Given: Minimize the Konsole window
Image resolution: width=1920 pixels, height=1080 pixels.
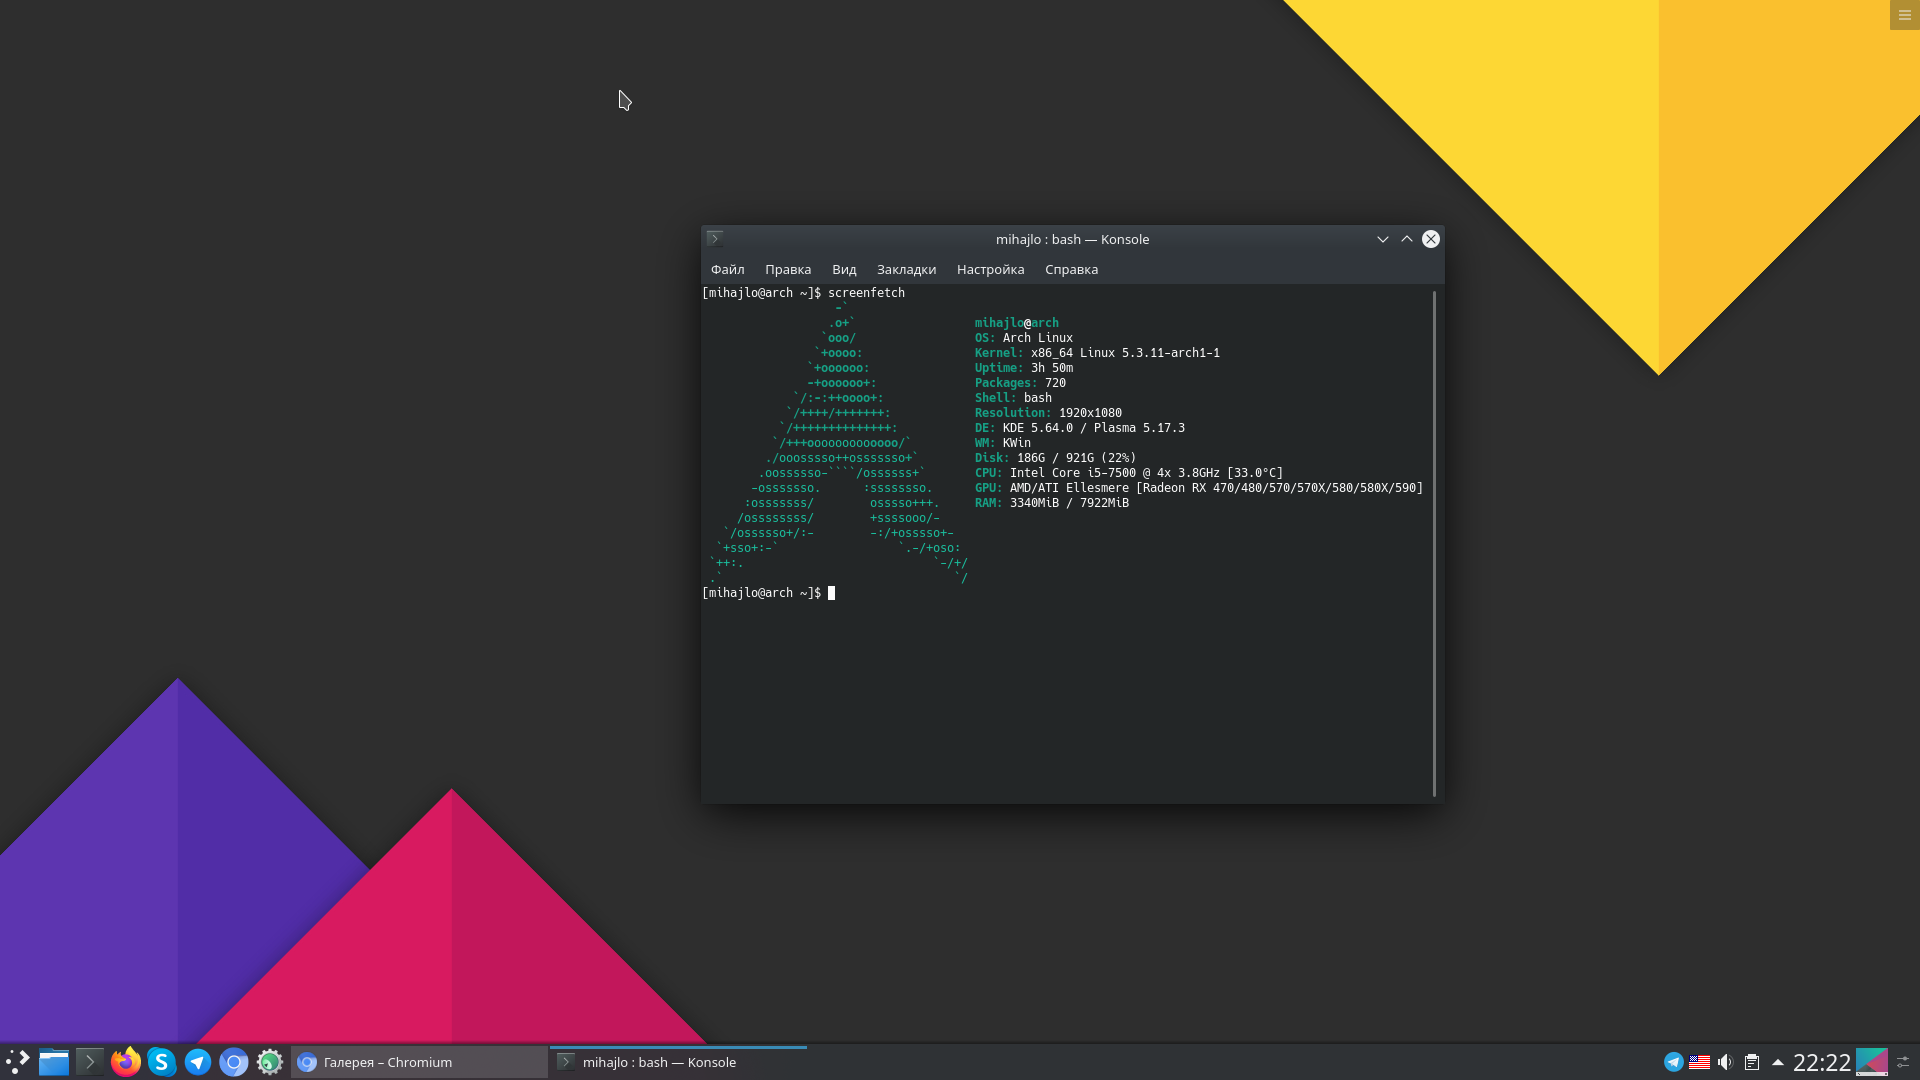Looking at the screenshot, I should (1383, 239).
